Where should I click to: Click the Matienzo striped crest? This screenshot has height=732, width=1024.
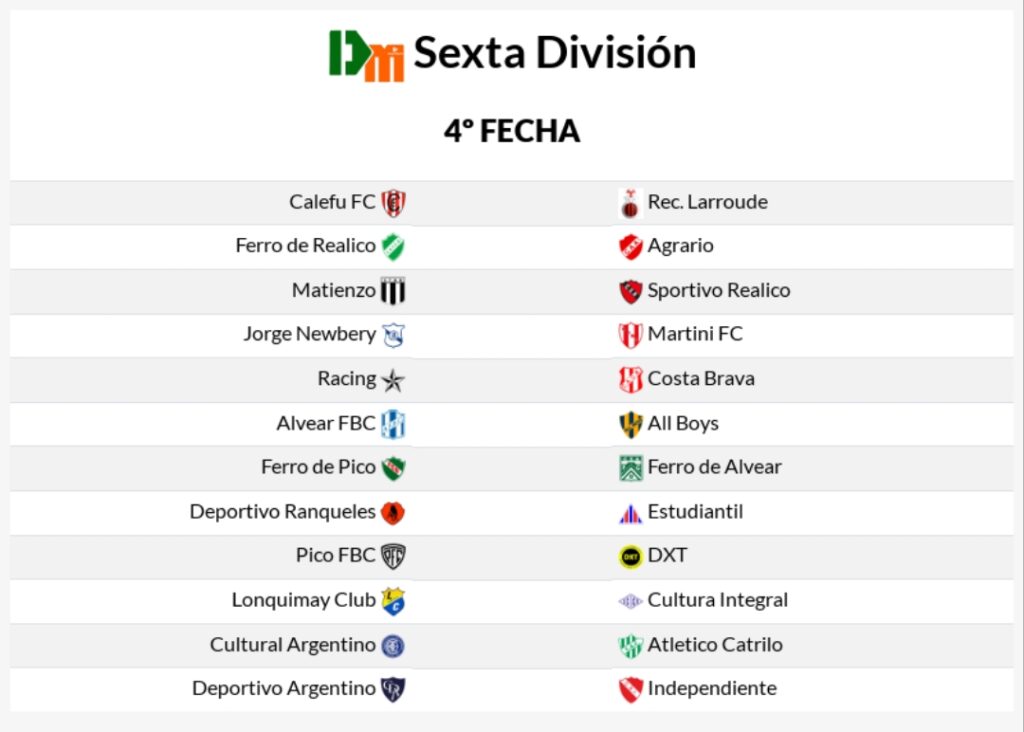(x=393, y=291)
